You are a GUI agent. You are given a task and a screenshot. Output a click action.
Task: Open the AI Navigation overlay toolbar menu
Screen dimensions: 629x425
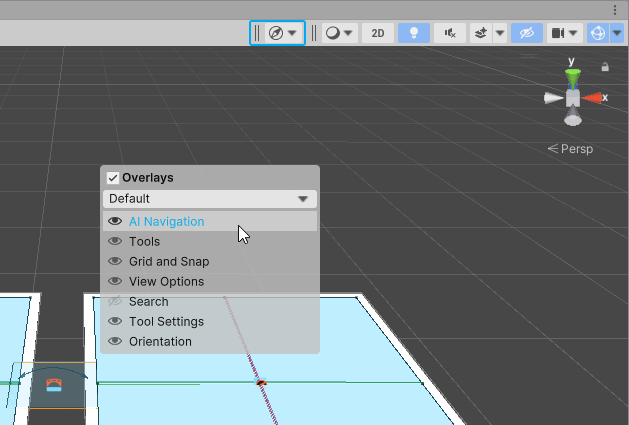pyautogui.click(x=282, y=33)
